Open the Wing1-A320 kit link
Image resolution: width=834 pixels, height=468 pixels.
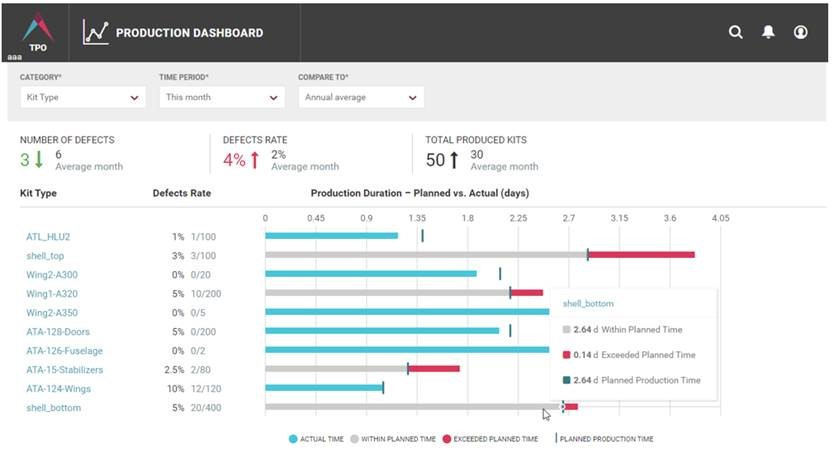52,294
